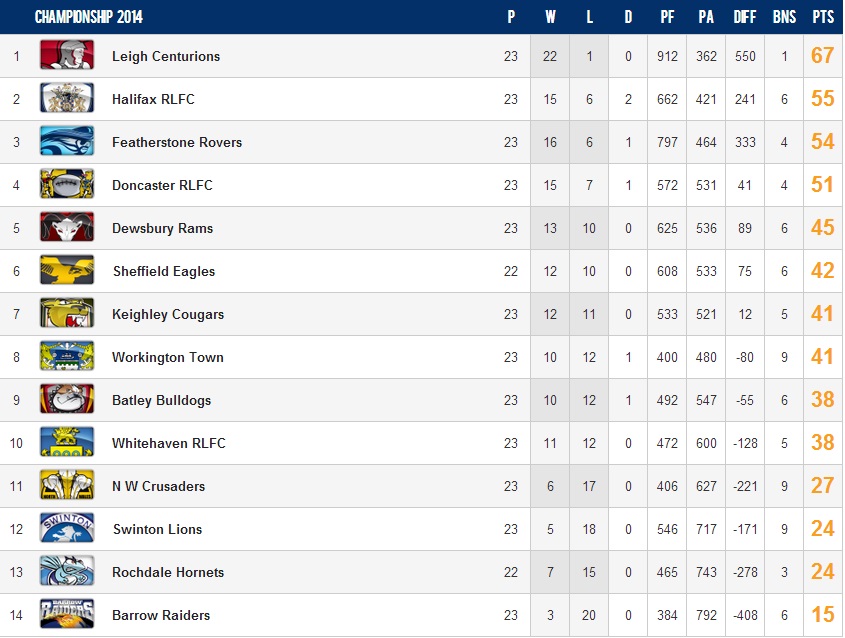Select the Featherstone Rovers logo
845x638 pixels.
[x=67, y=142]
